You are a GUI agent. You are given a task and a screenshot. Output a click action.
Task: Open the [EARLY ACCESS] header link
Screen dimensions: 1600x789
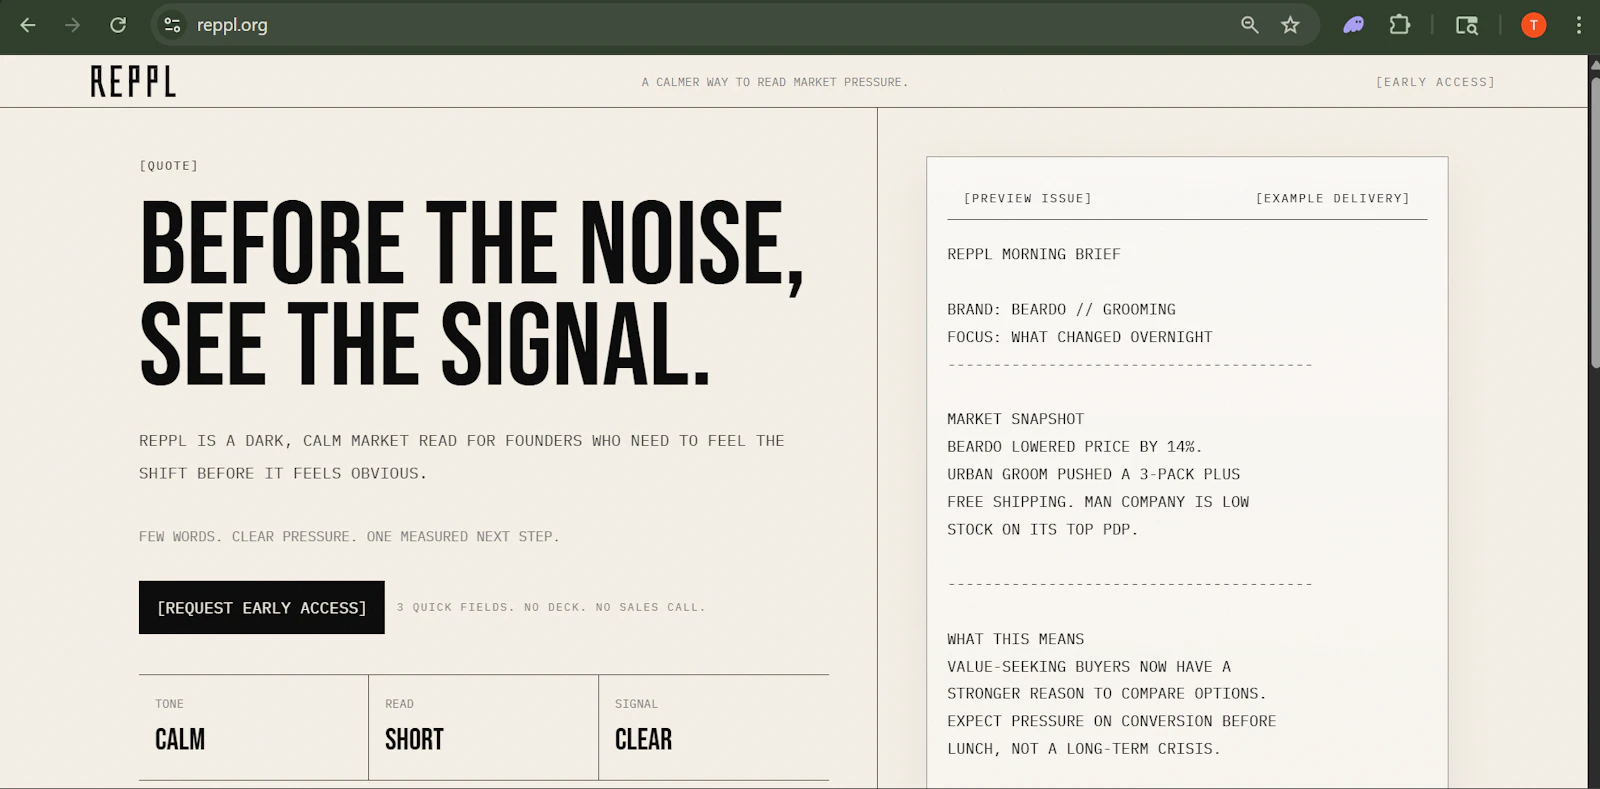coord(1435,82)
